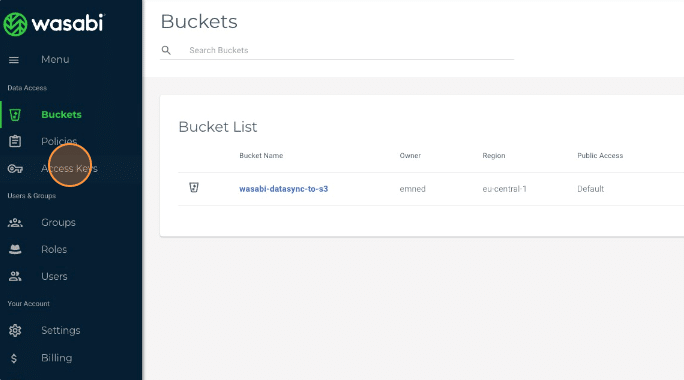Open the Roles hat icon
Screen dimensions: 684x380
click(15, 250)
